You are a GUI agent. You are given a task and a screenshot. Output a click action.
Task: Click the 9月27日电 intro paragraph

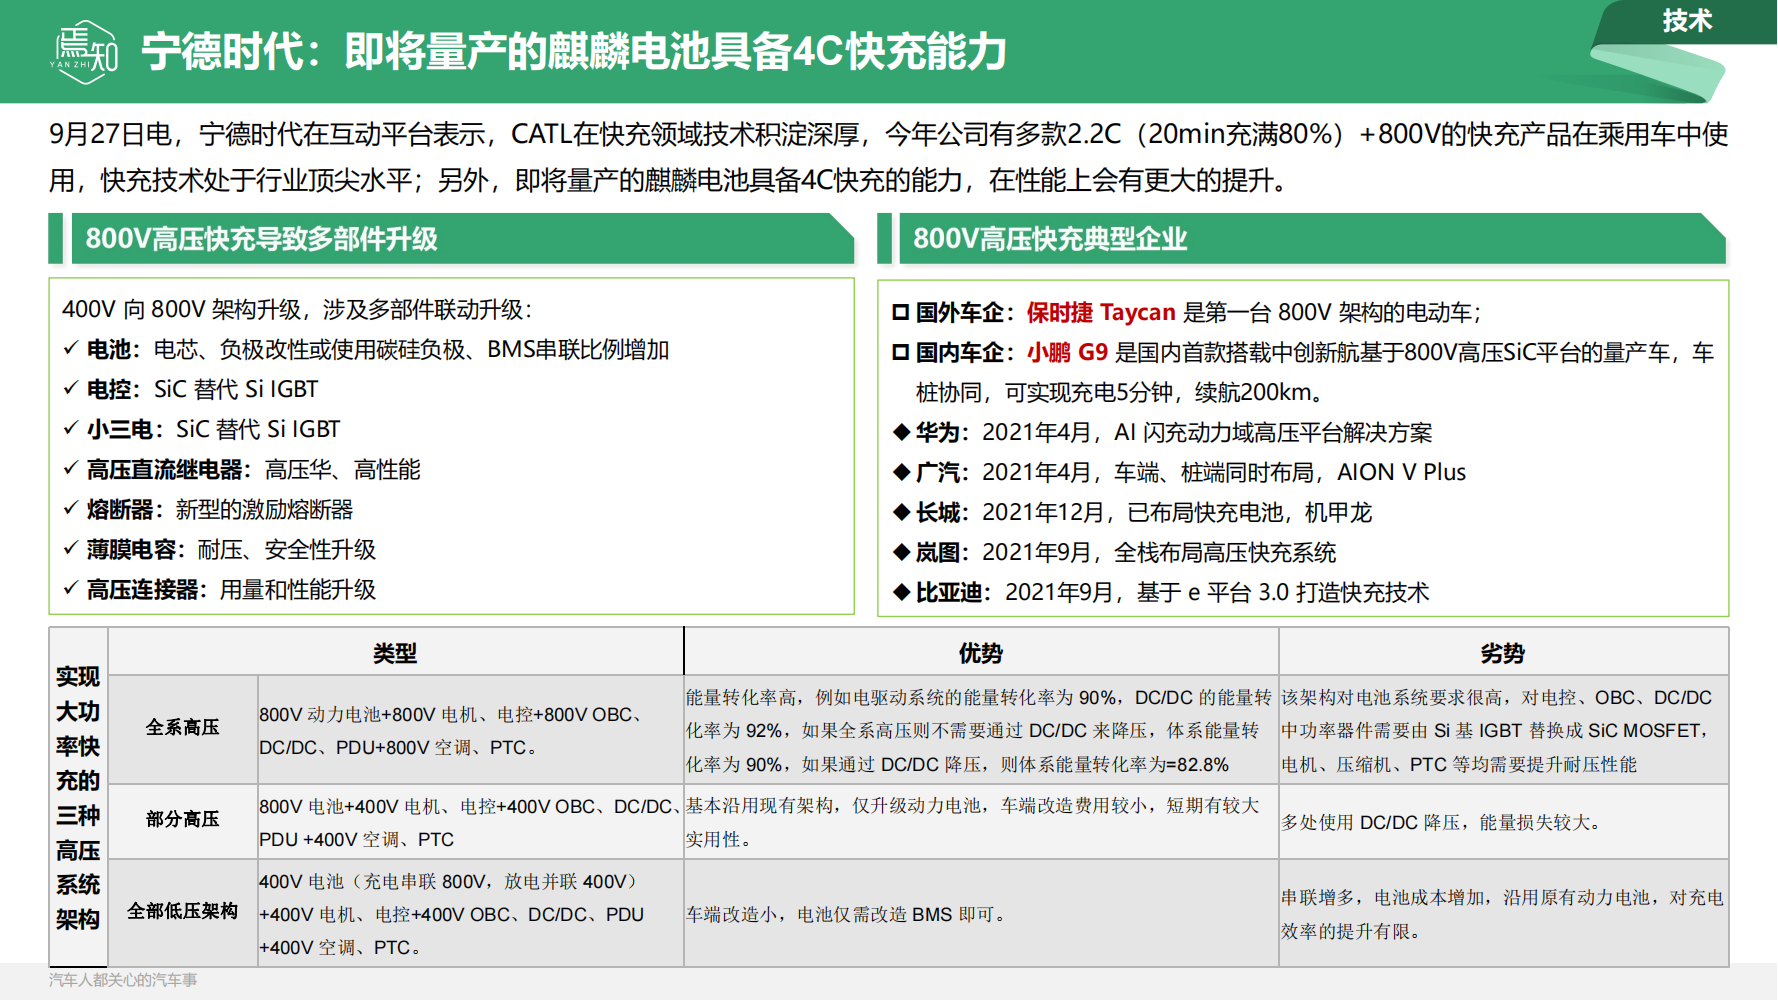pyautogui.click(x=888, y=157)
